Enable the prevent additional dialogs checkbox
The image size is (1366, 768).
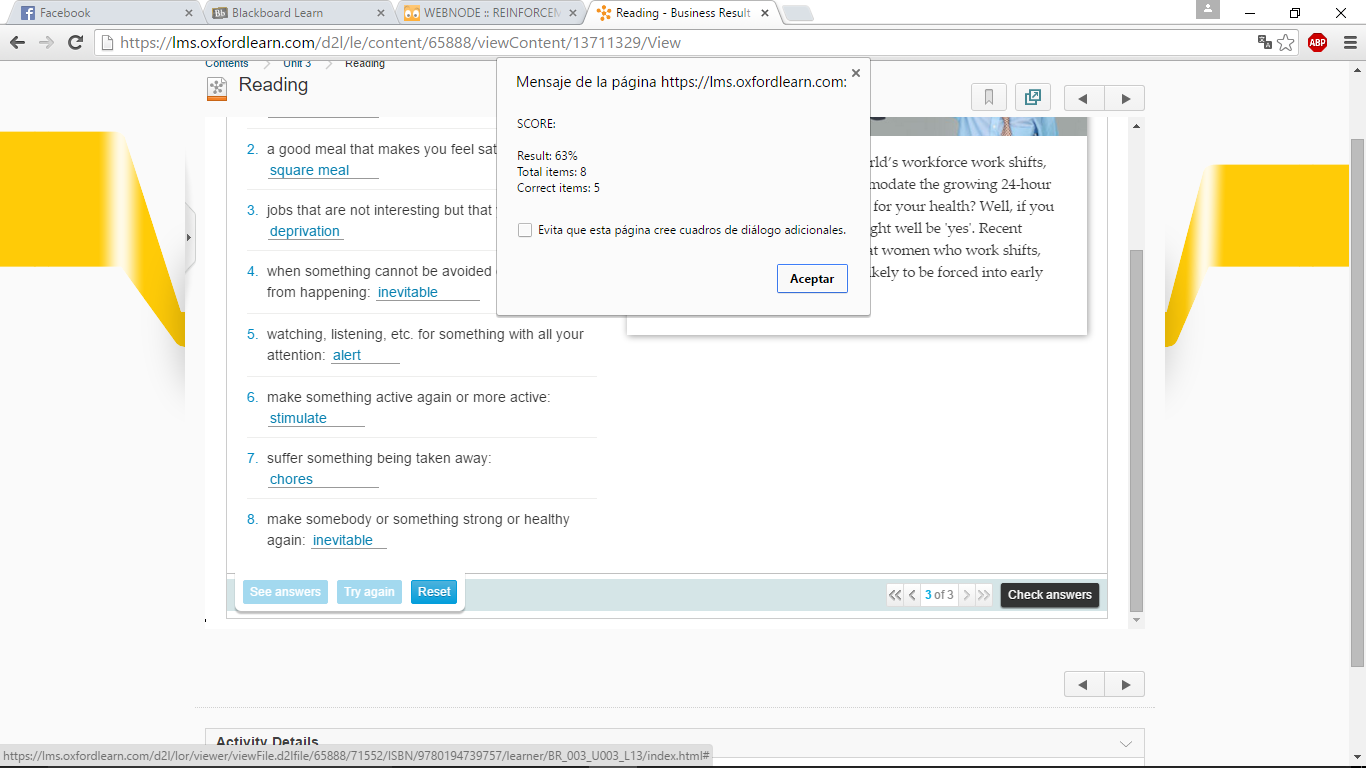[525, 230]
